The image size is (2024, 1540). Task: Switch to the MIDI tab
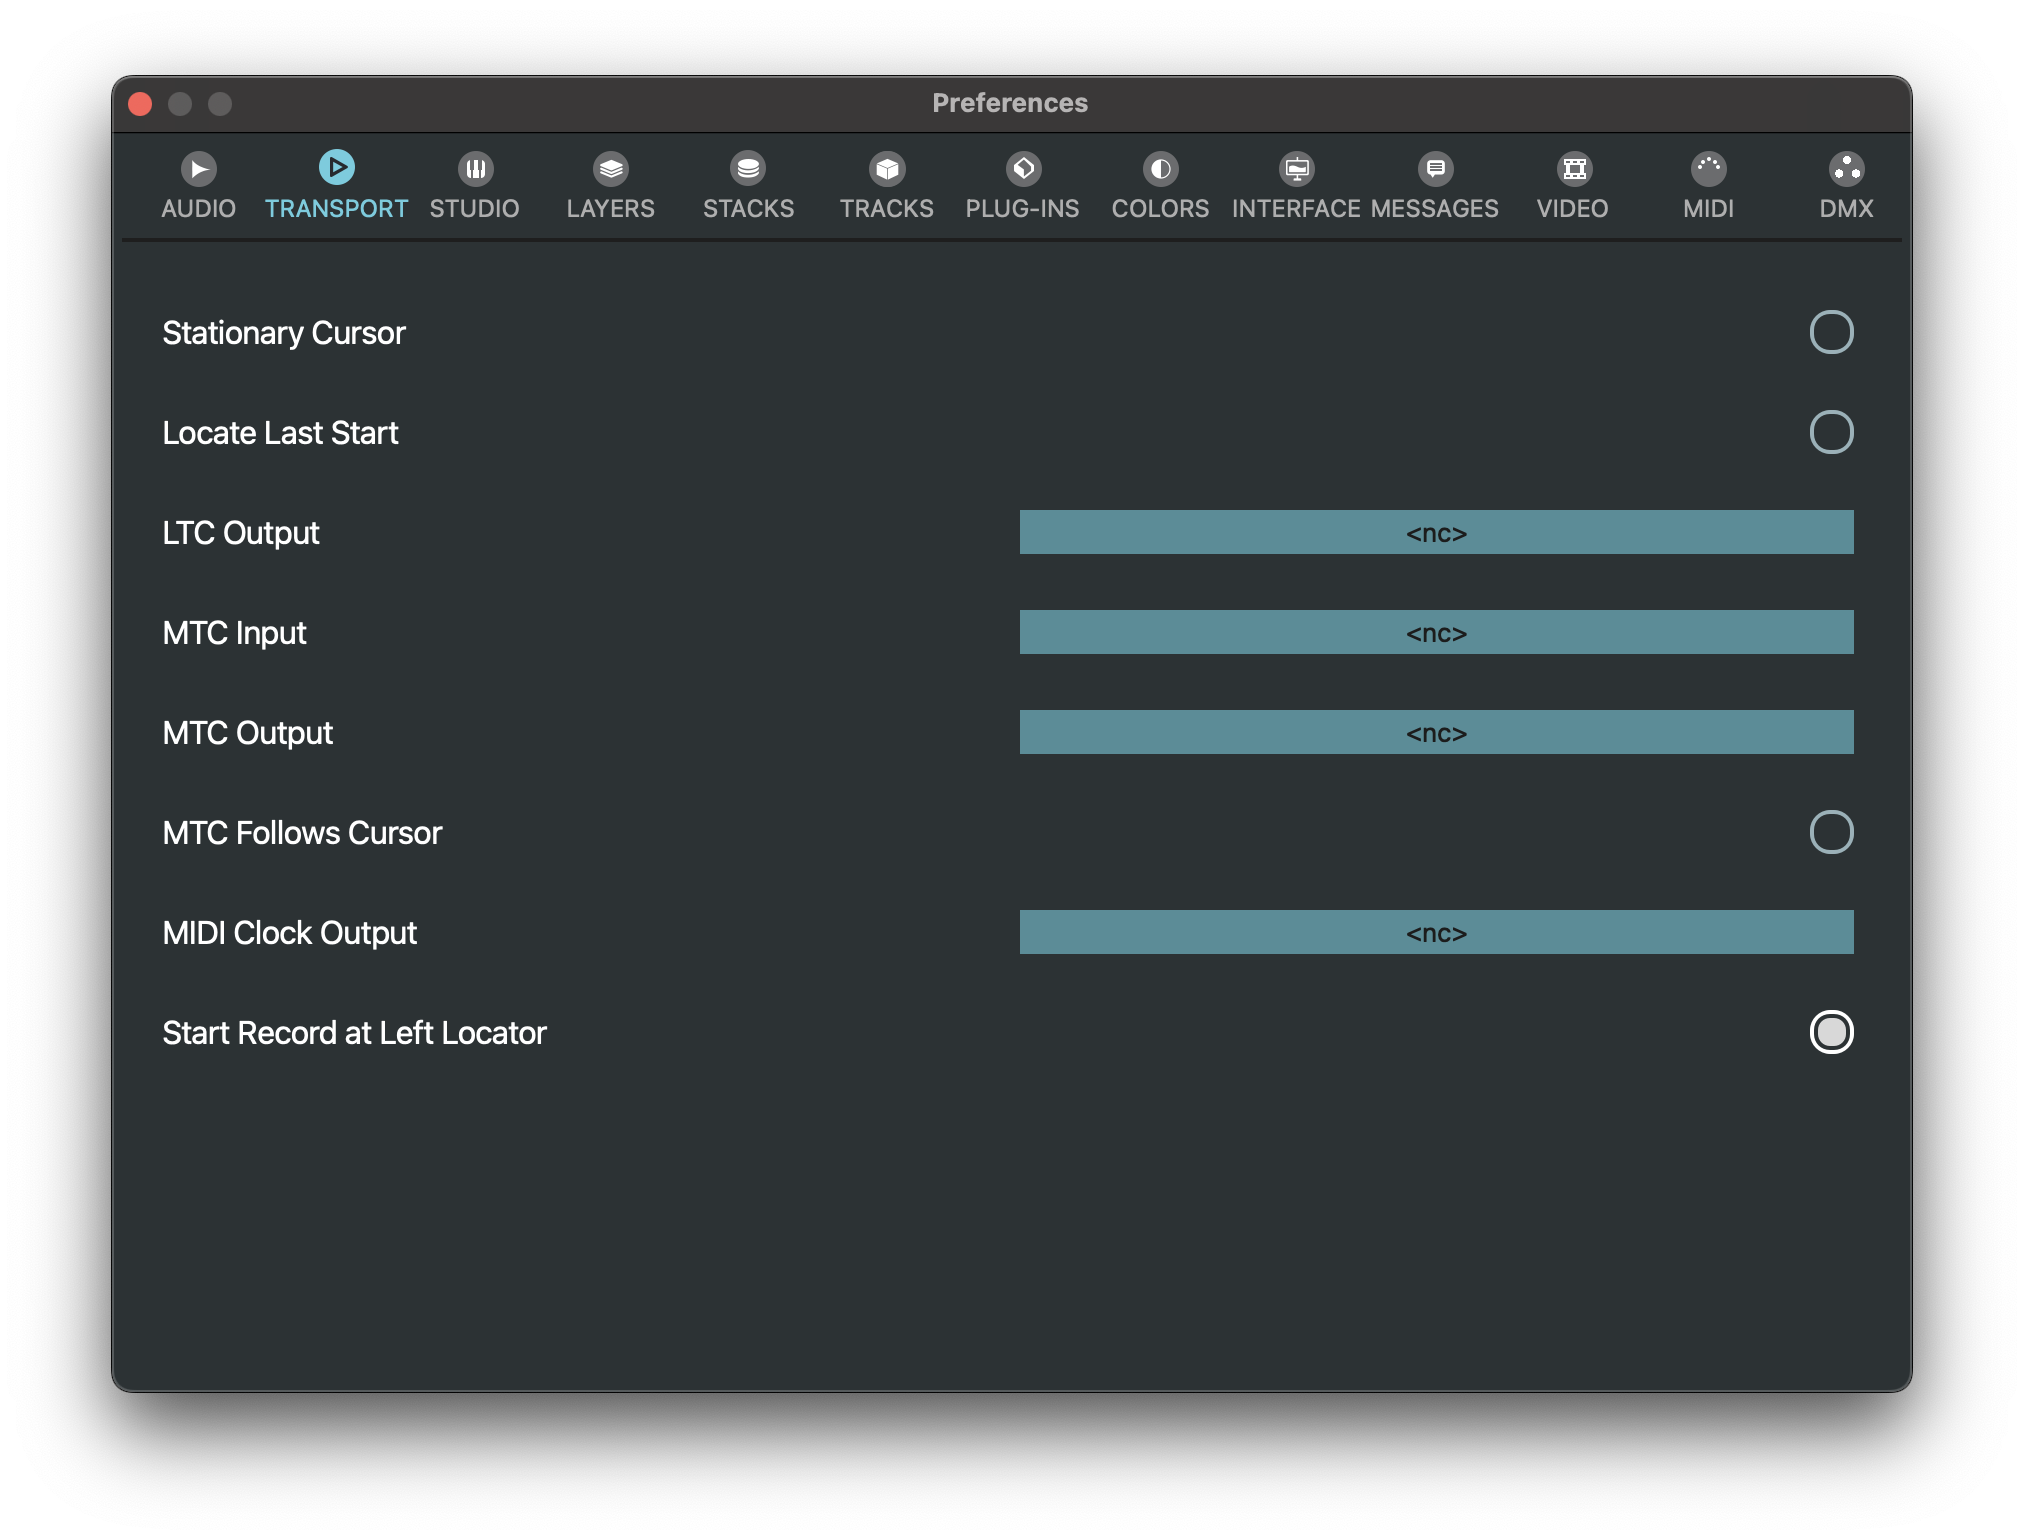[x=1708, y=208]
